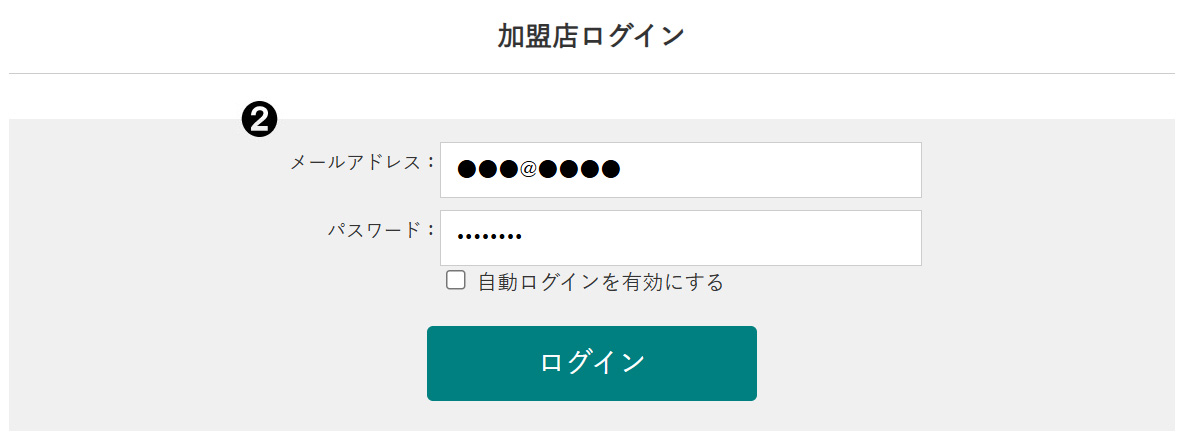Click the メールアドレス label text
Image resolution: width=1180 pixels, height=438 pixels.
tap(355, 162)
